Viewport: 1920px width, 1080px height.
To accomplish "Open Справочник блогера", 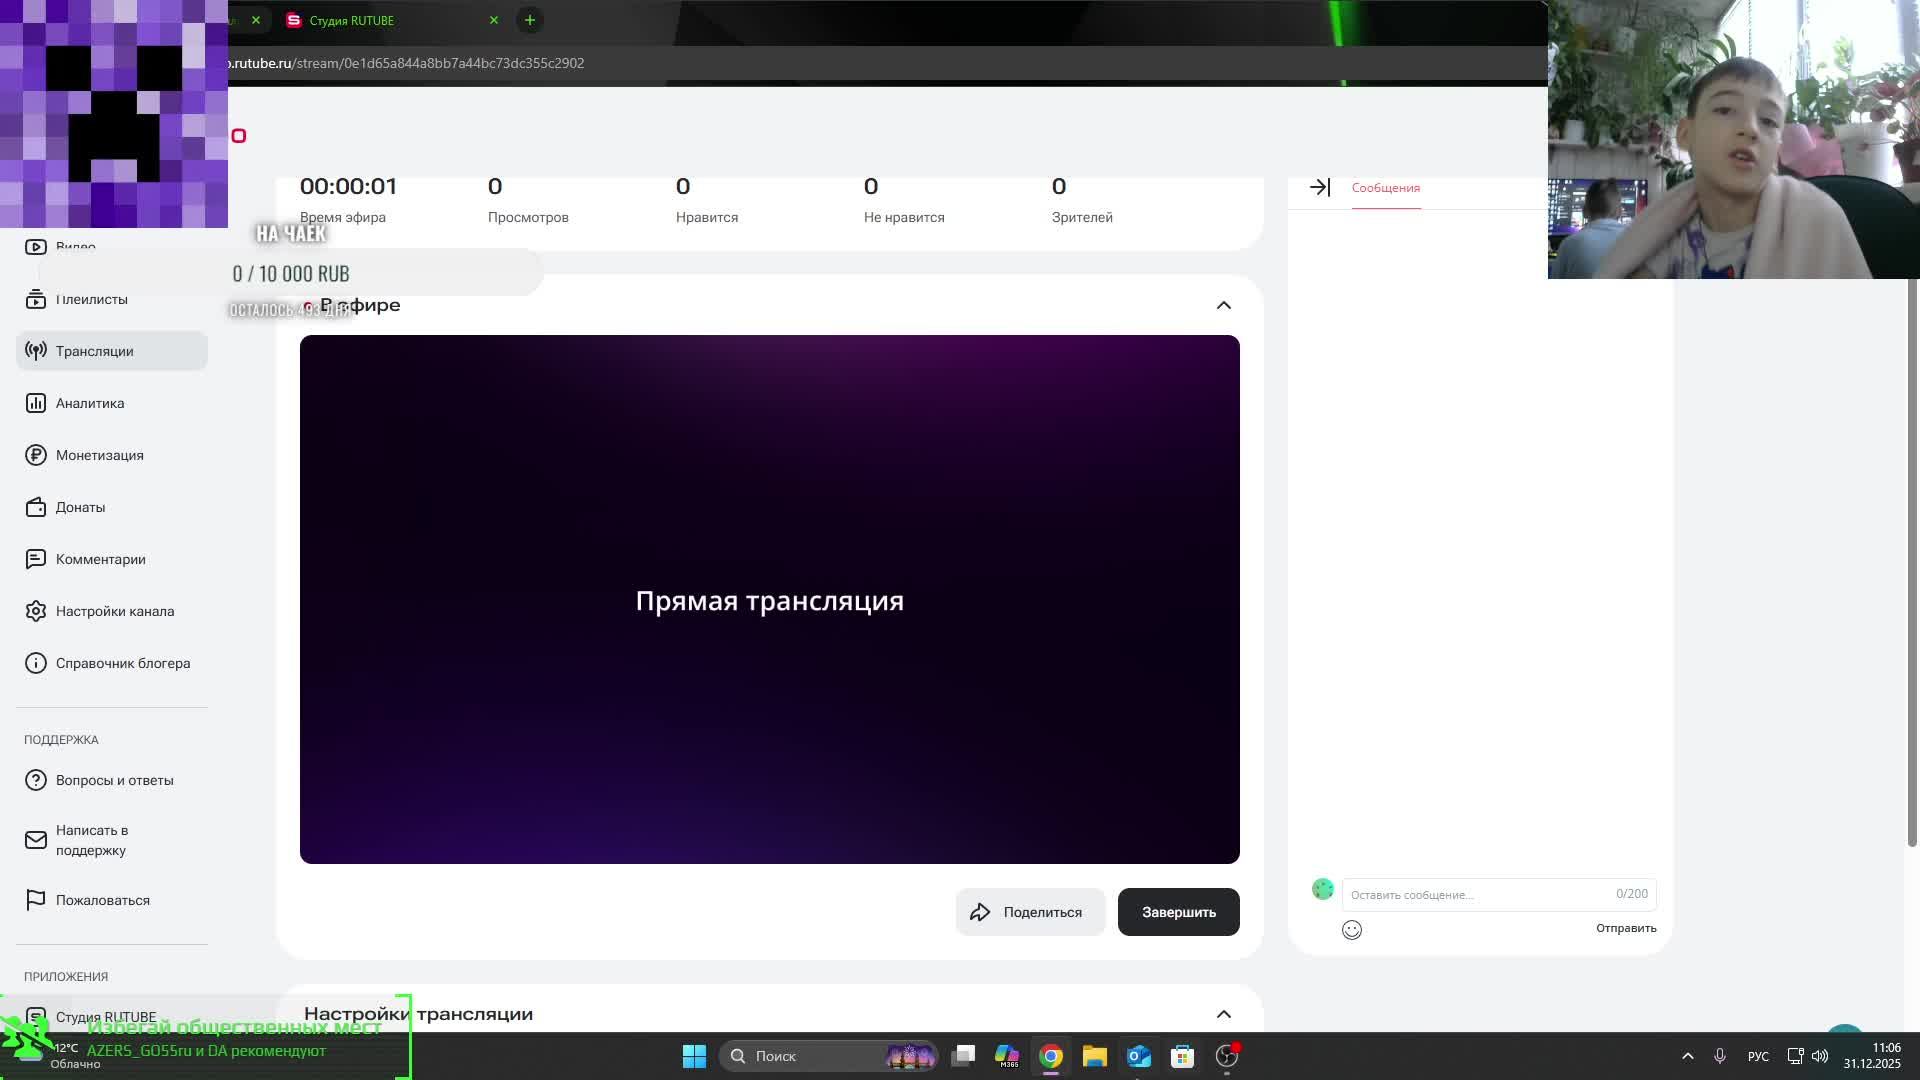I will [x=123, y=663].
